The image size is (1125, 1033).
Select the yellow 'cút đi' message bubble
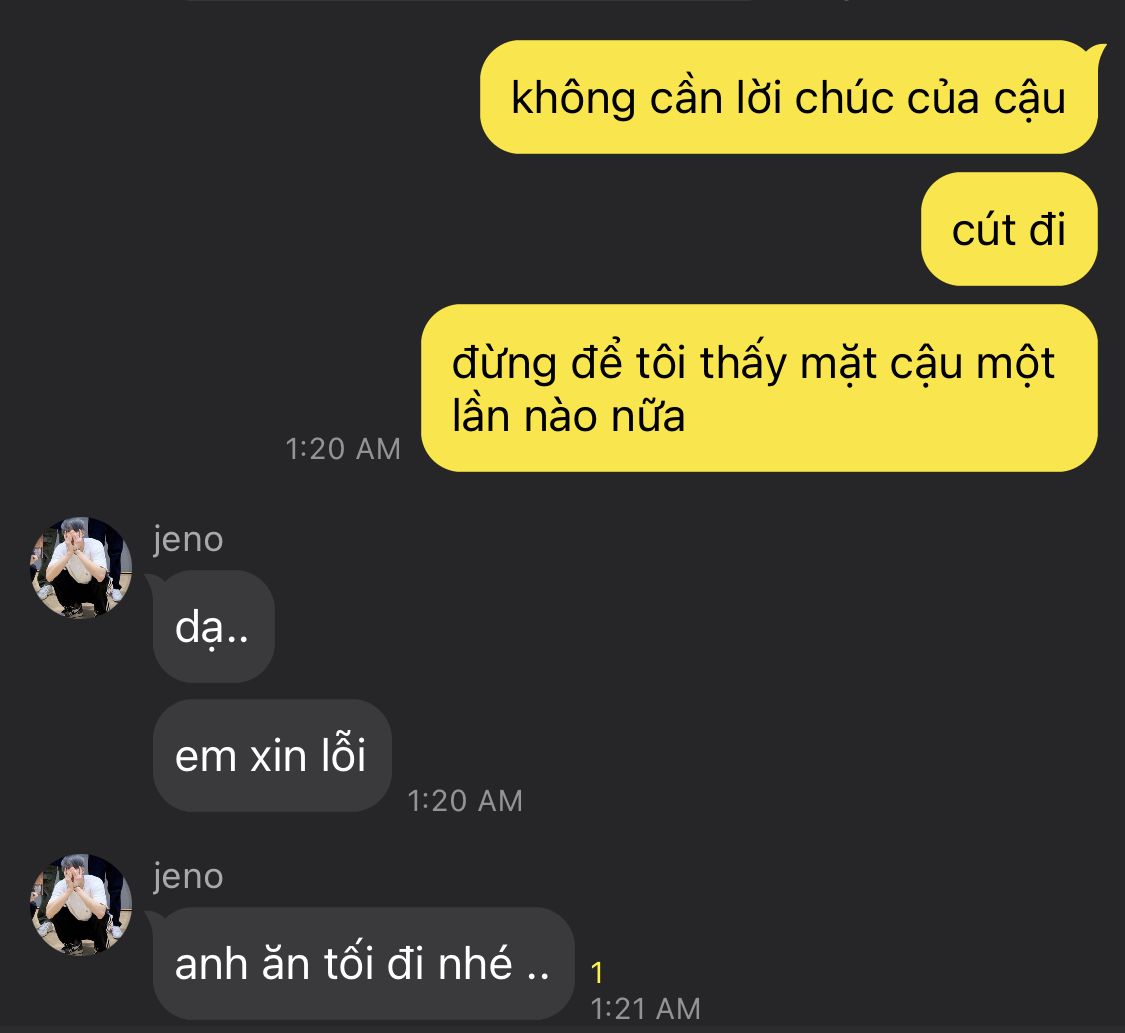(x=1009, y=229)
